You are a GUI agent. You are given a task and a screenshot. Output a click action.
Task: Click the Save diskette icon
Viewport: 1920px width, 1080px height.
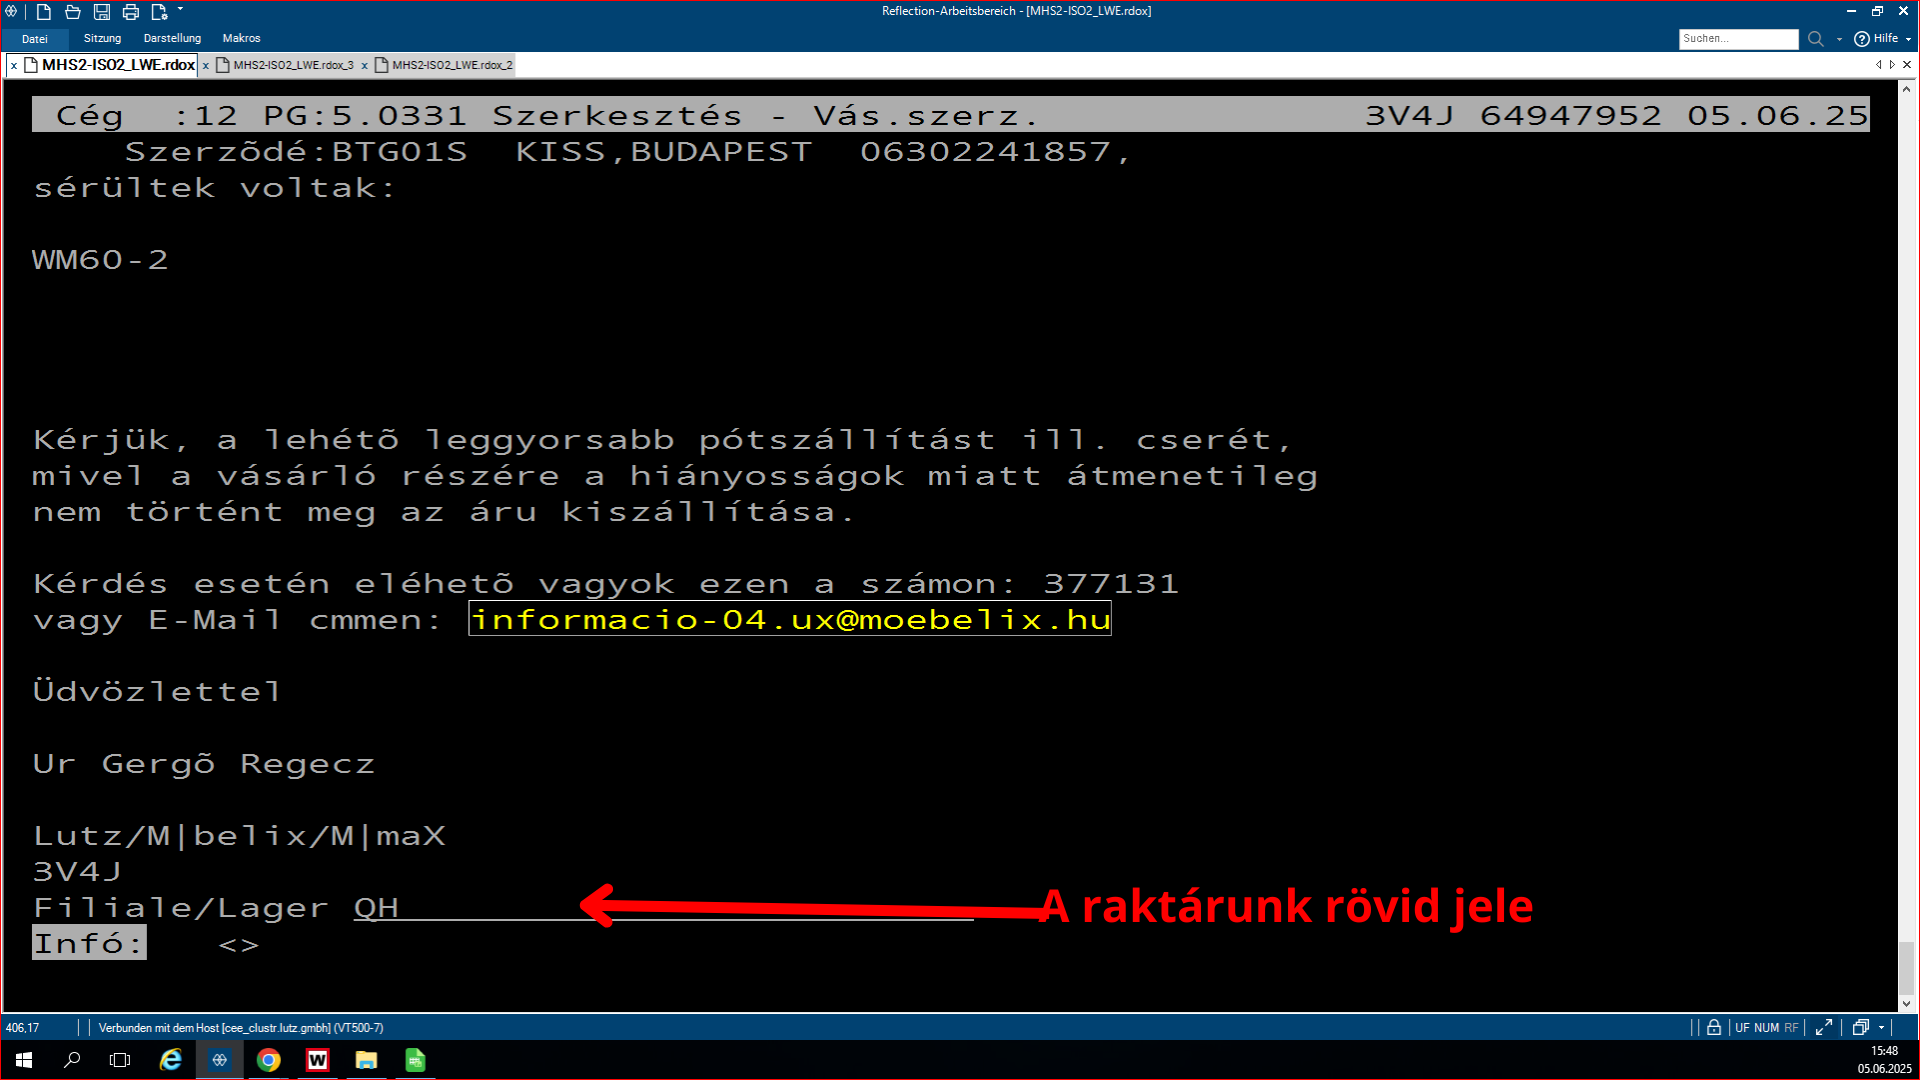[x=102, y=12]
